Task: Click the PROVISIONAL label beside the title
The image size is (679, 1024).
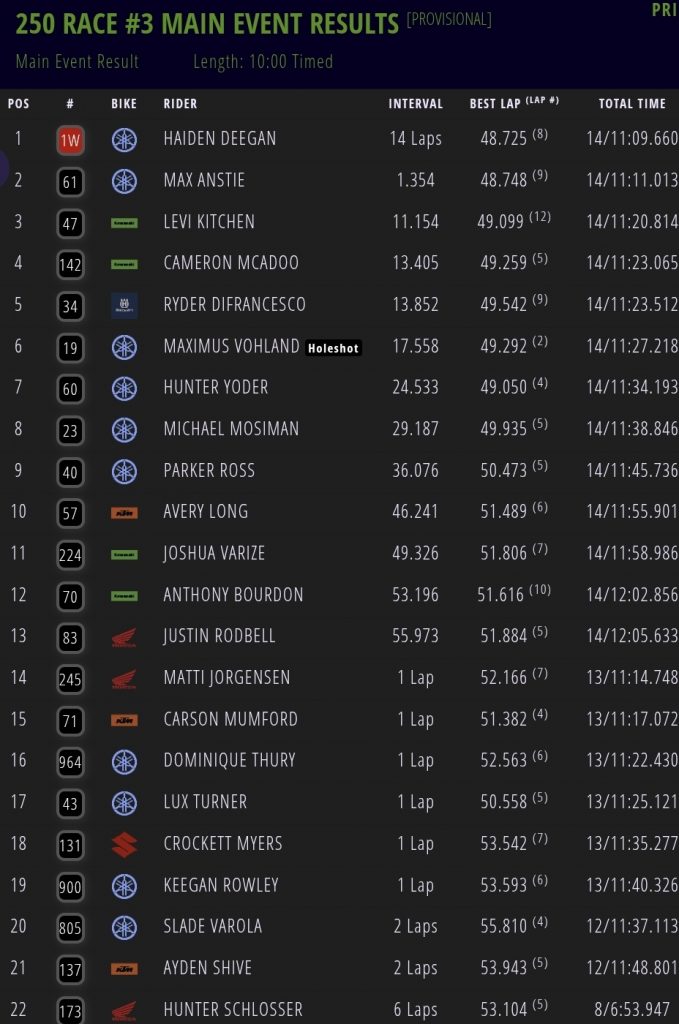Action: [x=449, y=19]
